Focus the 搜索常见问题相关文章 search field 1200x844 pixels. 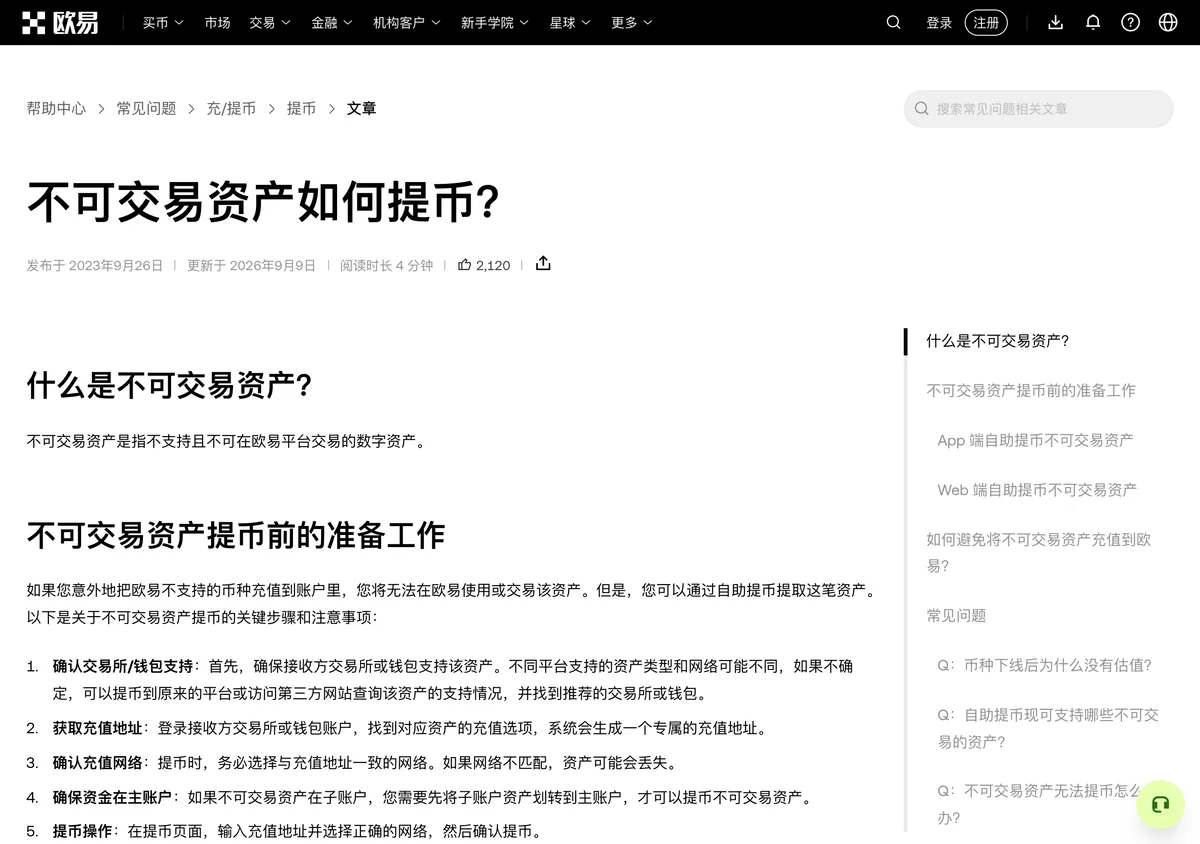[x=1038, y=108]
